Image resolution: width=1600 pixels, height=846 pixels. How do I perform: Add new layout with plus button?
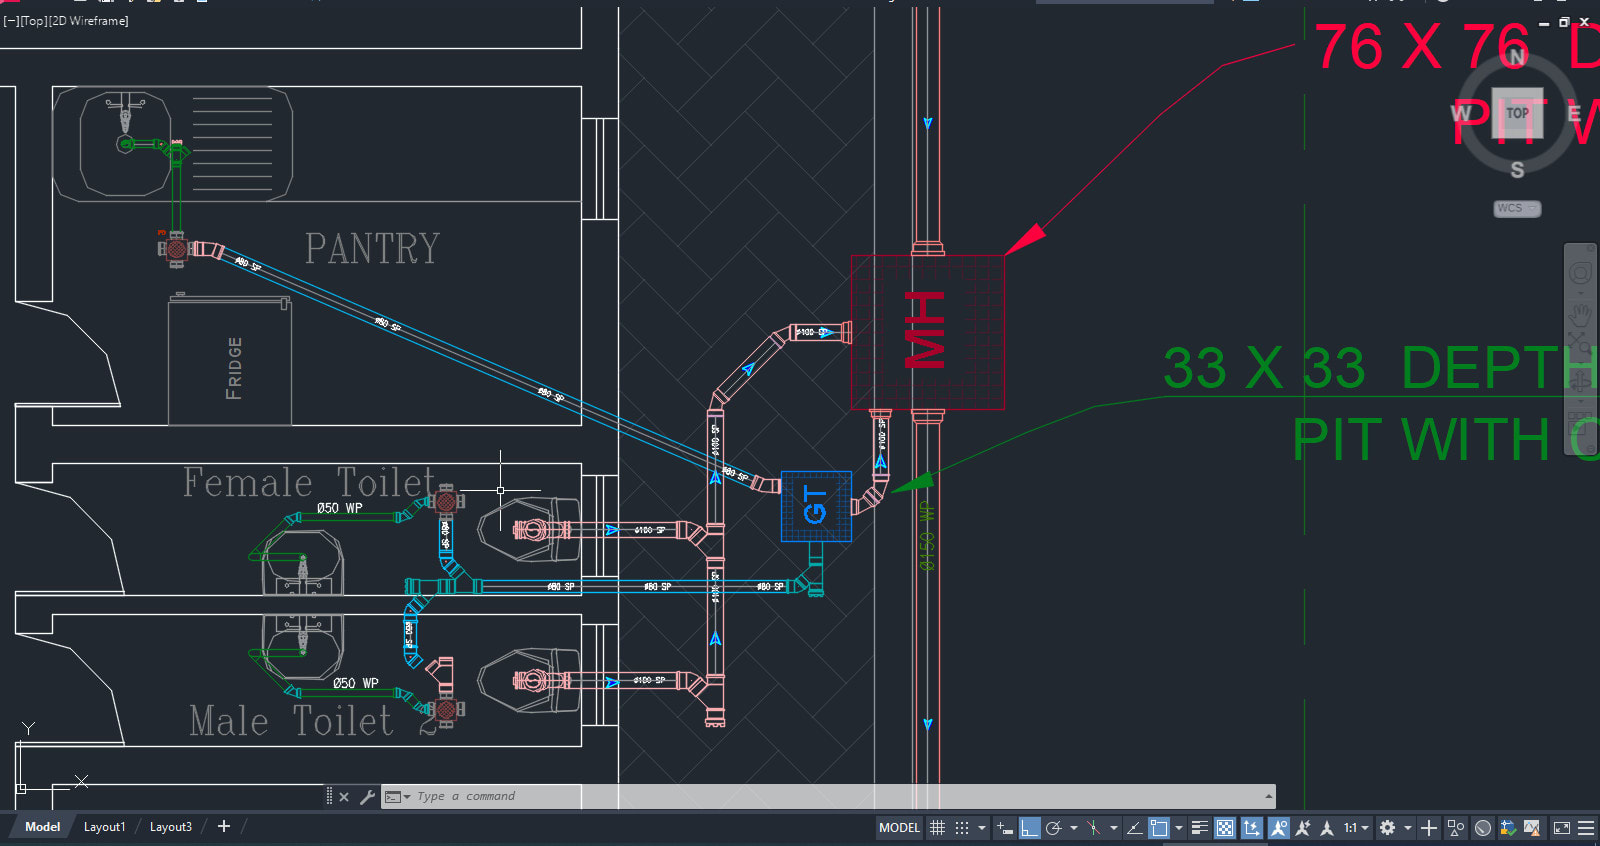click(x=224, y=826)
